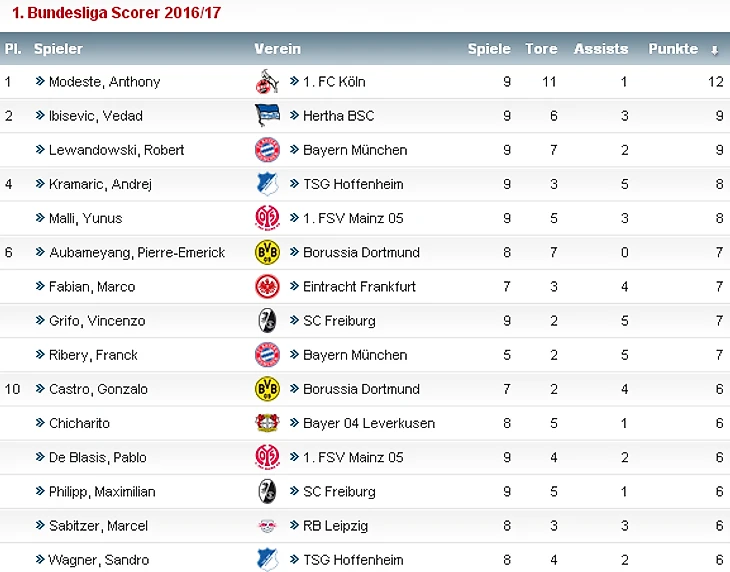The width and height of the screenshot is (730, 572).
Task: Click the TSG Hoffenheim crest beside Kramaric
Action: pyautogui.click(x=267, y=184)
